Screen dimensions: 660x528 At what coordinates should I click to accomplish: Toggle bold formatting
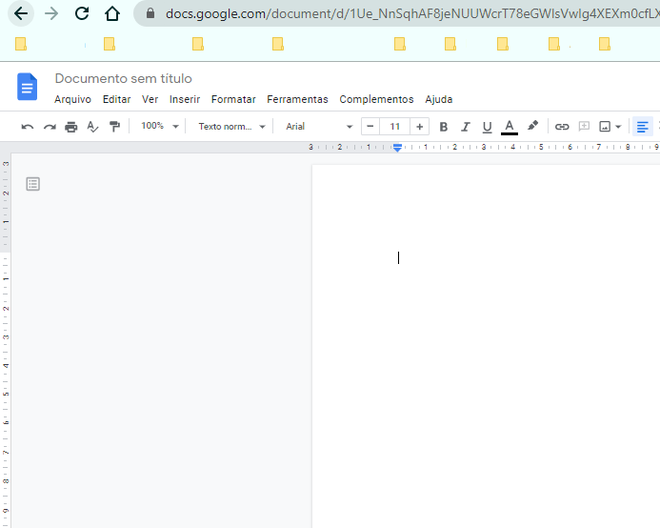[x=443, y=127]
